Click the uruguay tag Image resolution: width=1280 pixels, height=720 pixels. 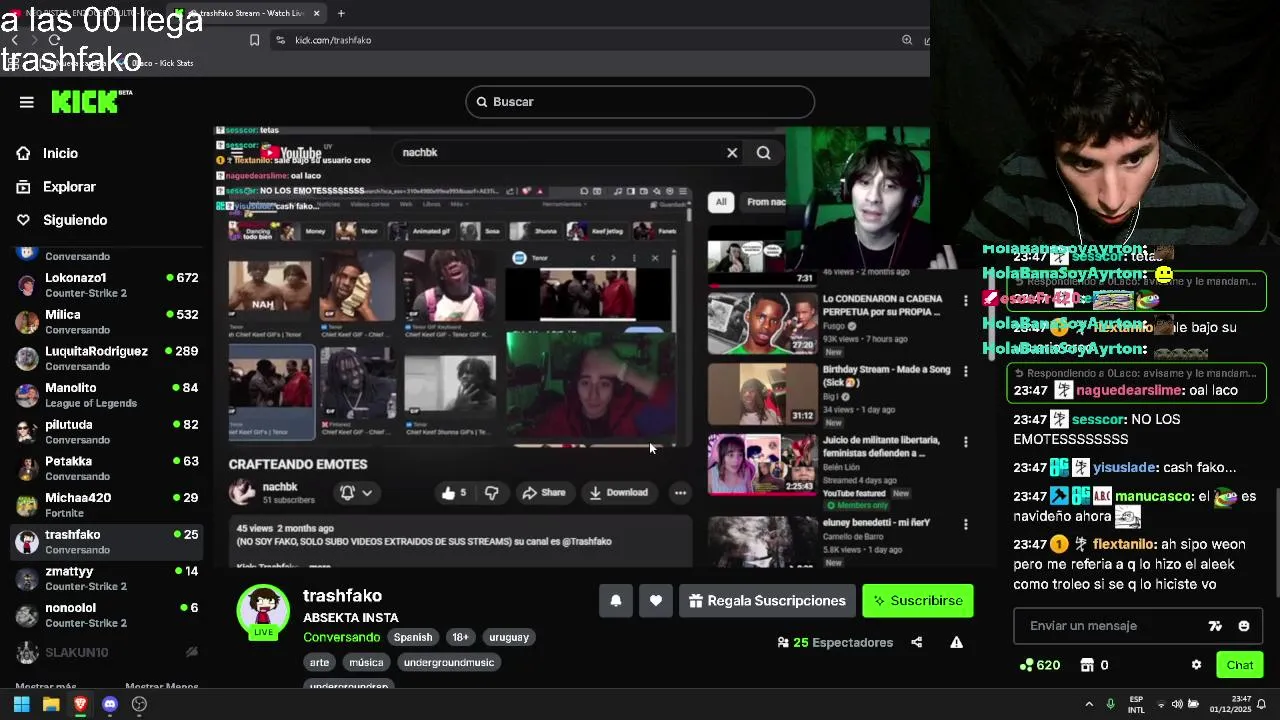coord(509,637)
